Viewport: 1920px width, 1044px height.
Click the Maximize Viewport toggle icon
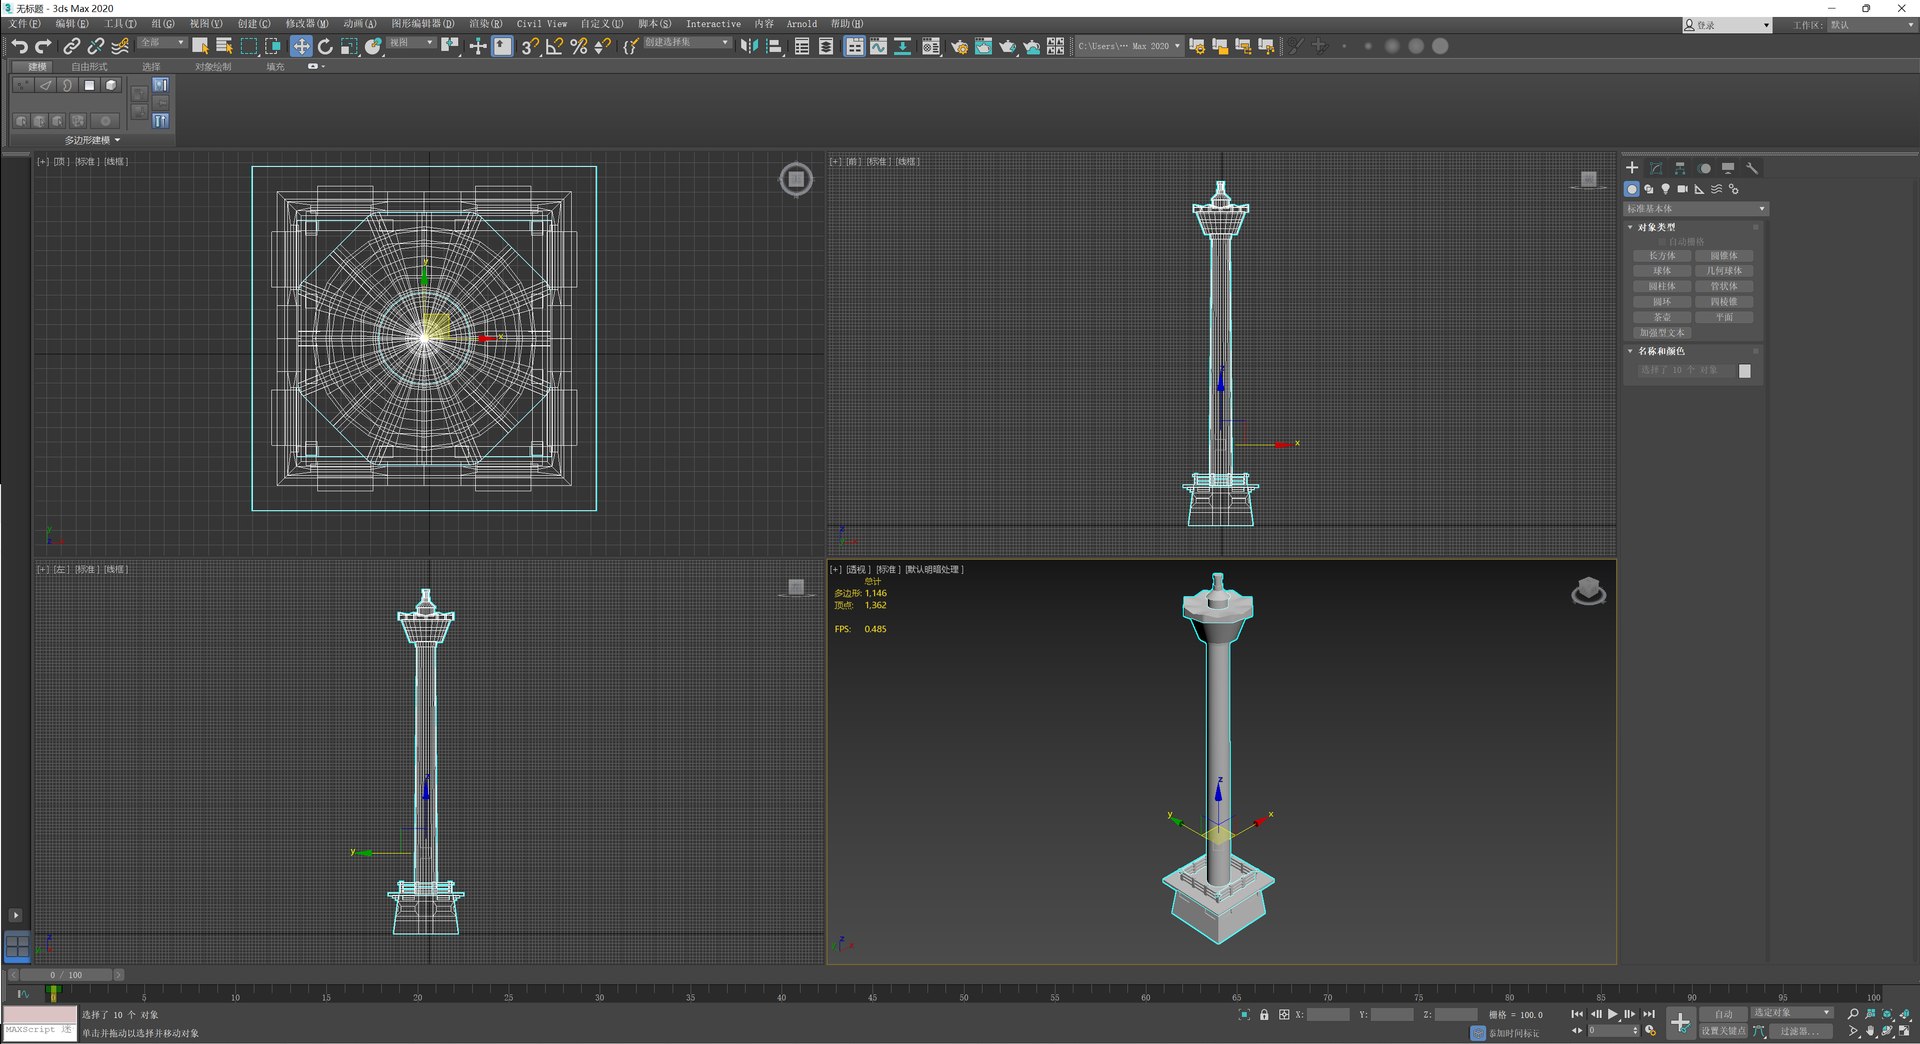click(x=1905, y=1031)
